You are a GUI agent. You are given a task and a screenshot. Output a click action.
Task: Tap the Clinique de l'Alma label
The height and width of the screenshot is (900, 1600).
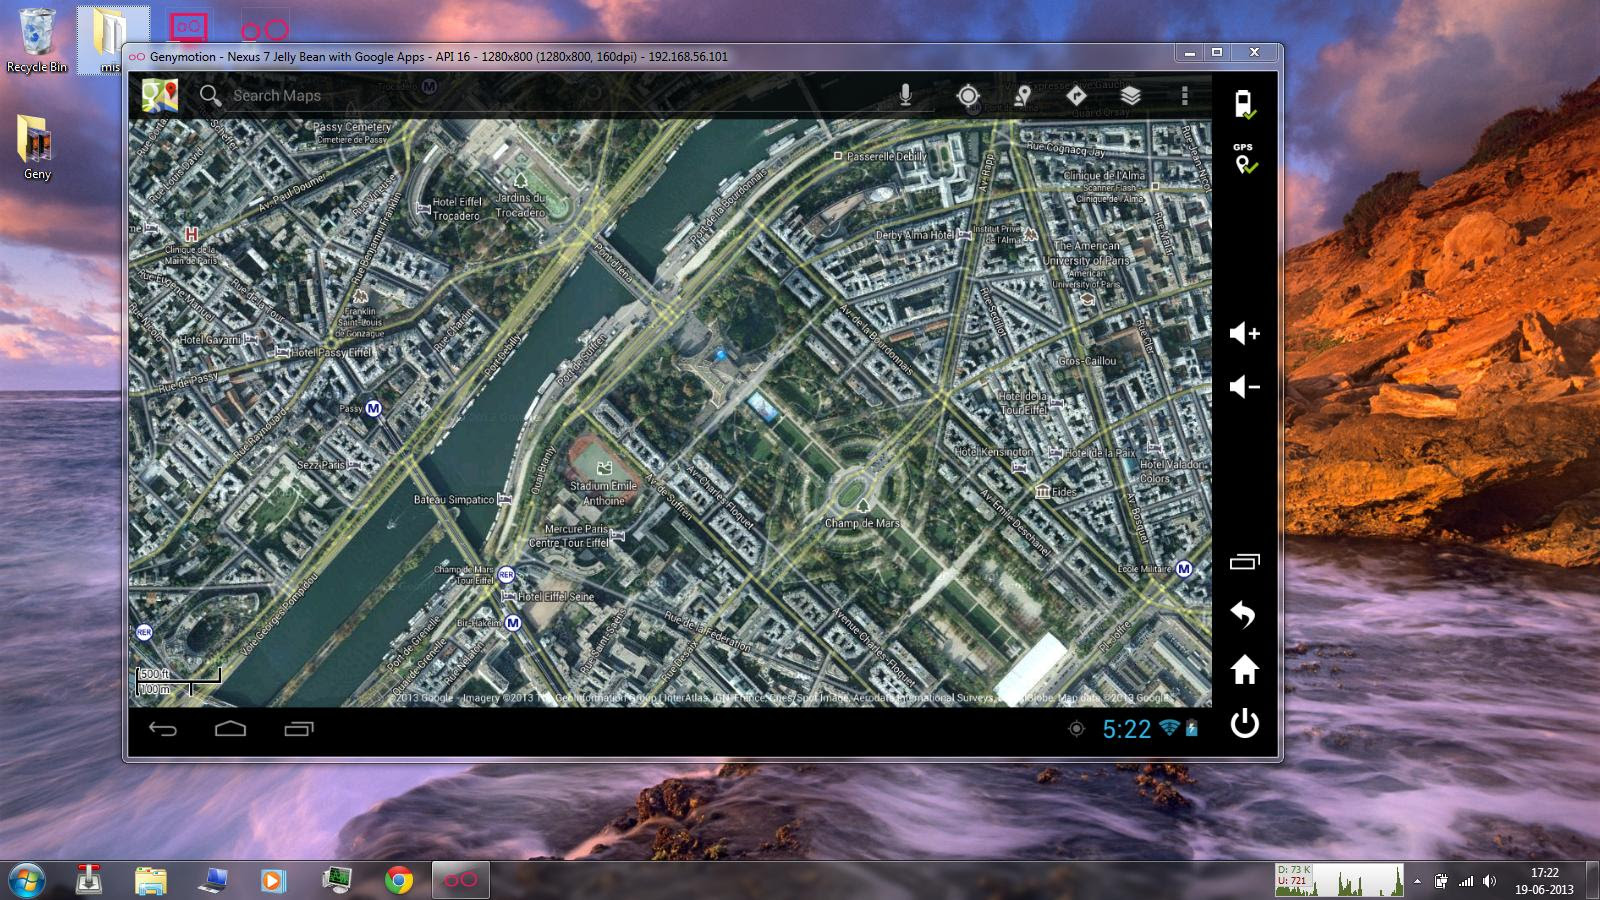(1104, 176)
